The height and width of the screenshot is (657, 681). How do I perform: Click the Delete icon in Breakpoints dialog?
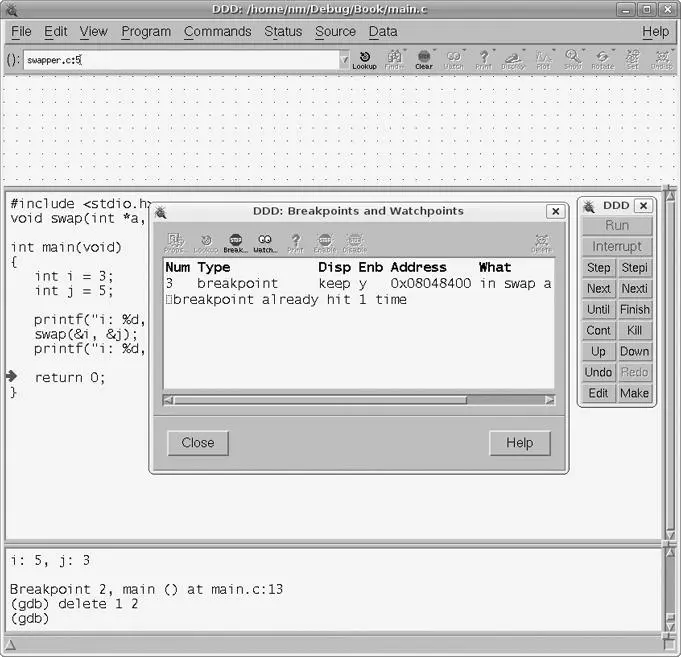[541, 243]
